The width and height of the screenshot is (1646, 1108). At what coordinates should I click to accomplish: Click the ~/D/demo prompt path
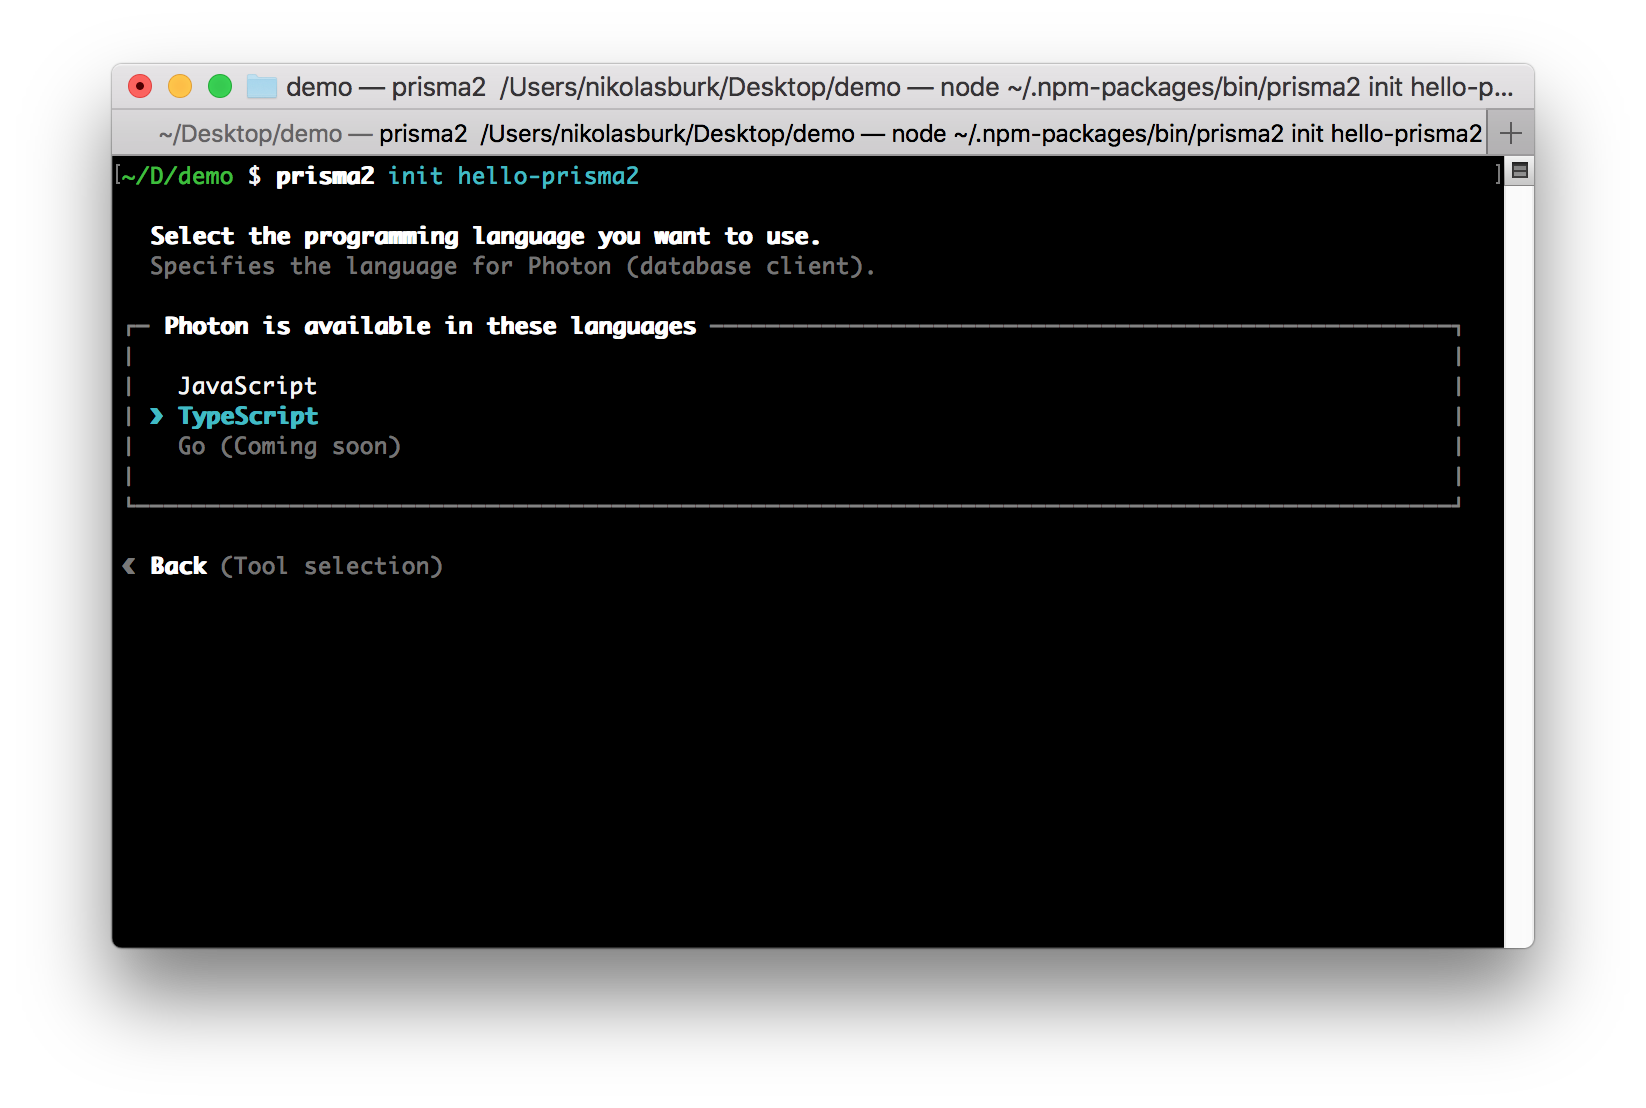pyautogui.click(x=177, y=176)
